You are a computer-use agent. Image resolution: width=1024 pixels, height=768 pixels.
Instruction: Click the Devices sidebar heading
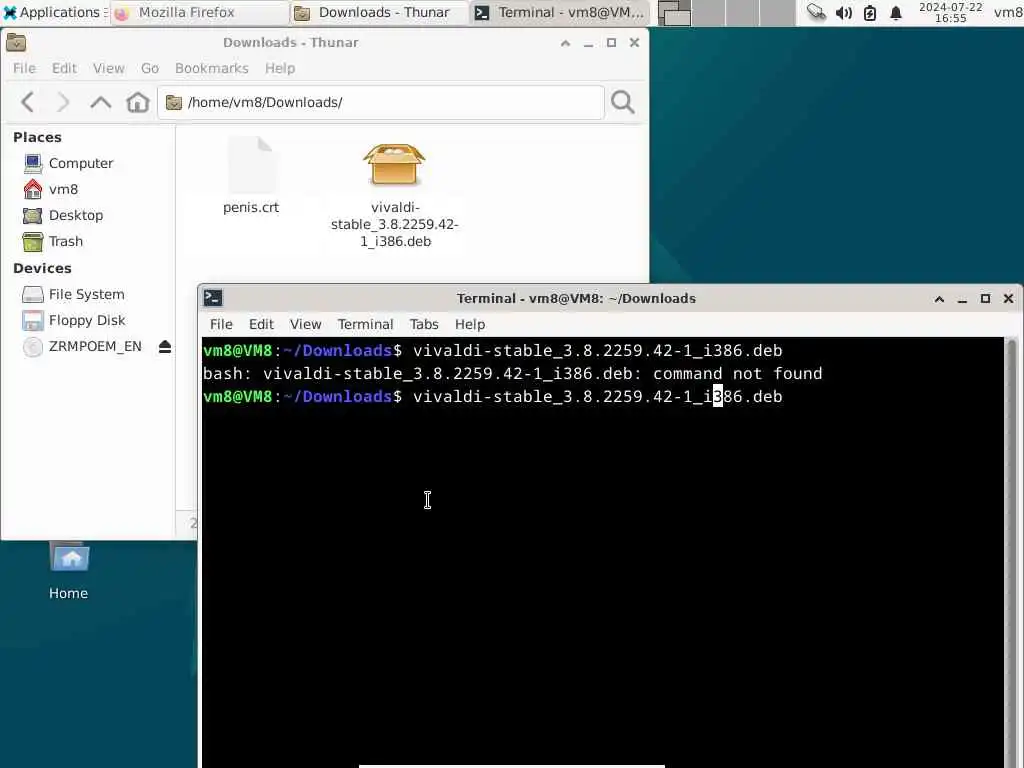(42, 268)
